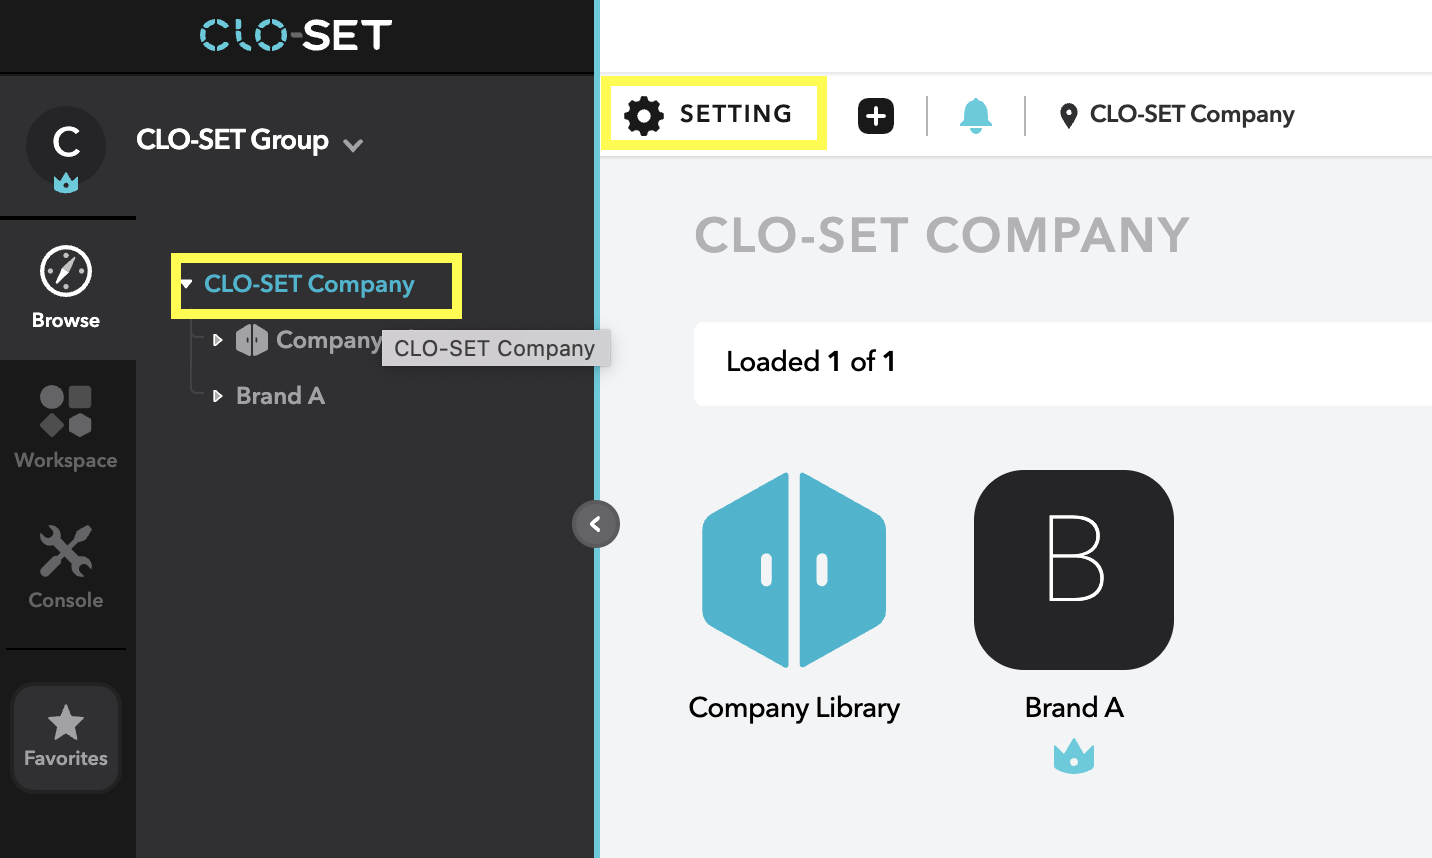
Task: Click the C group avatar
Action: [x=66, y=145]
